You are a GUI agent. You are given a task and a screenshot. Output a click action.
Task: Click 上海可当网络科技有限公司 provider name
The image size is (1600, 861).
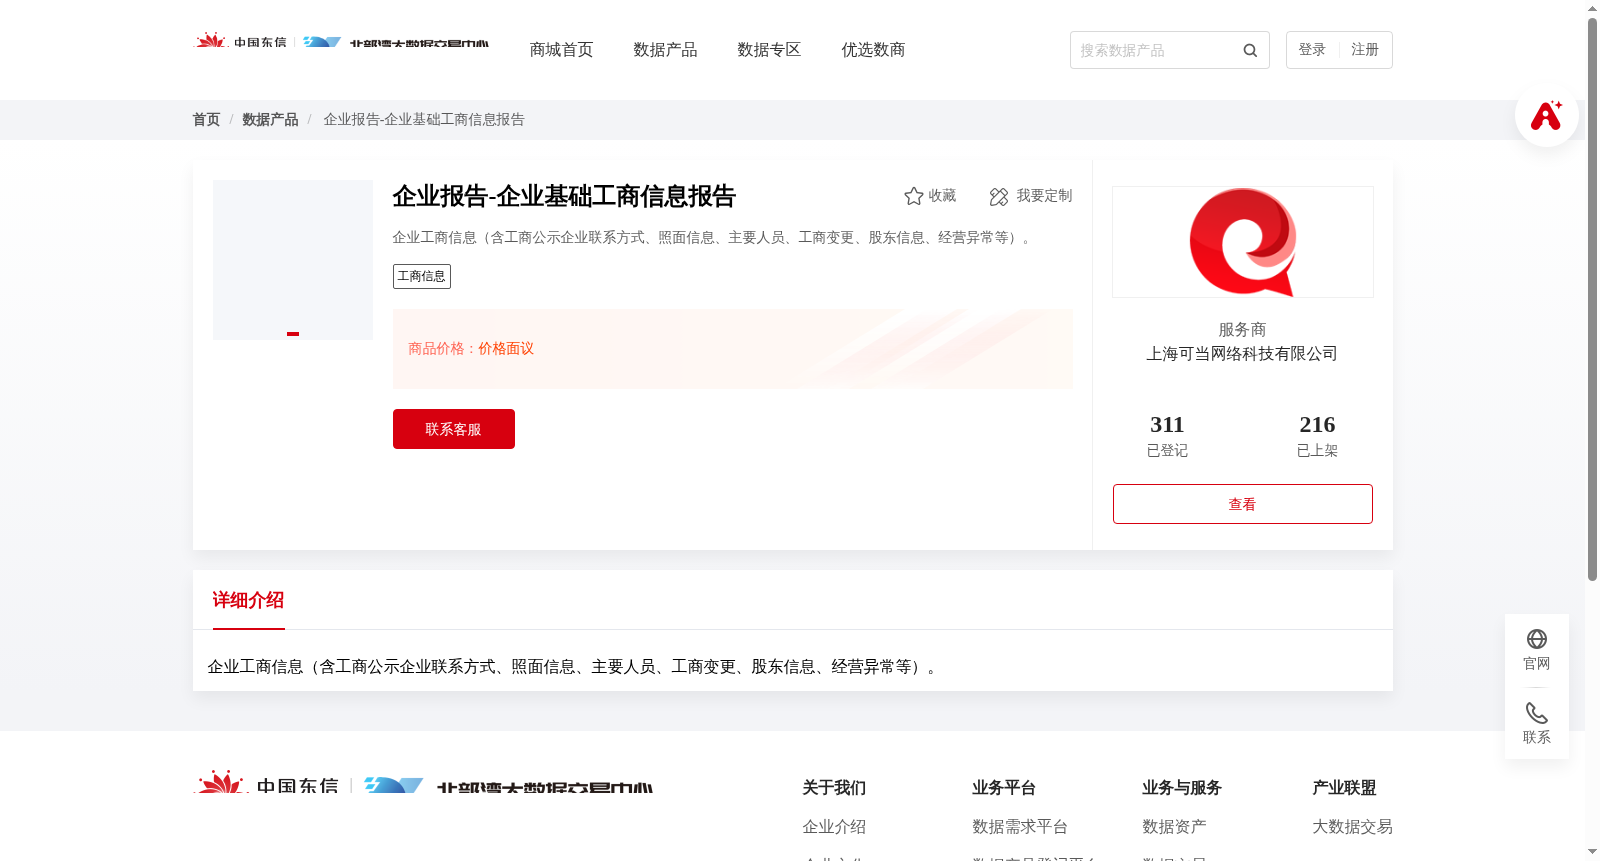[1242, 354]
